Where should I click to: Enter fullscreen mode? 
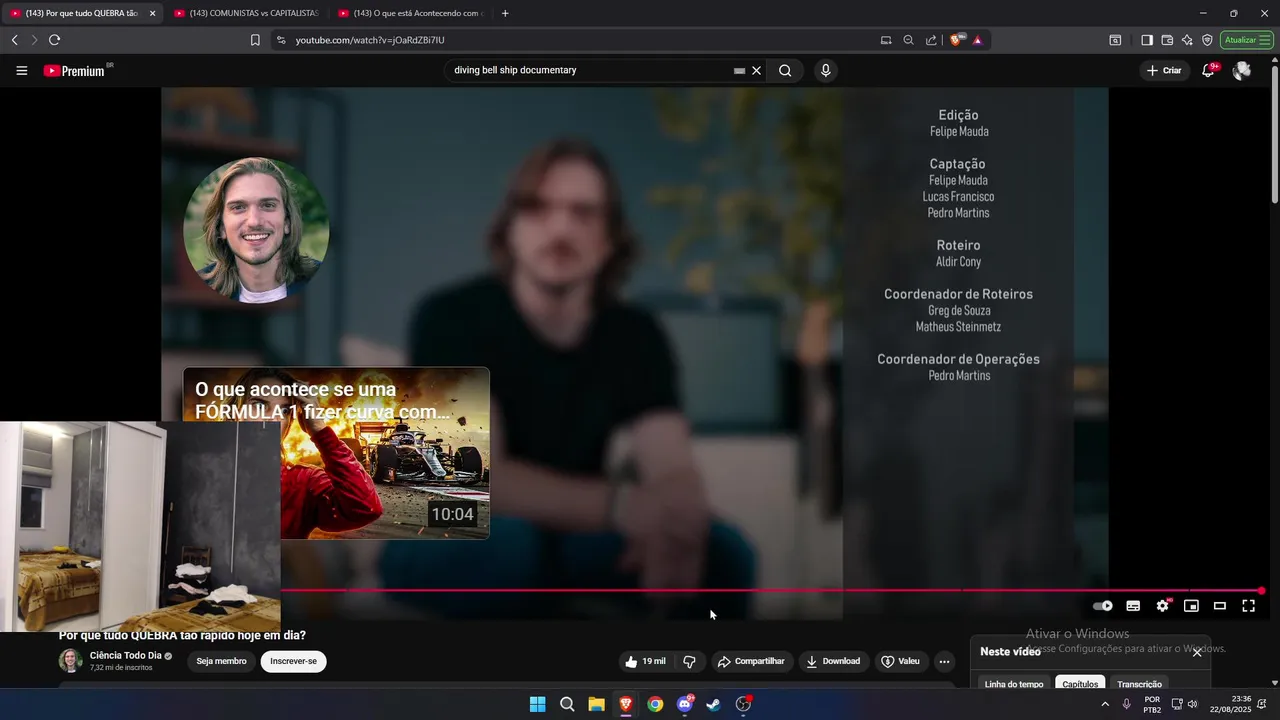coord(1249,606)
